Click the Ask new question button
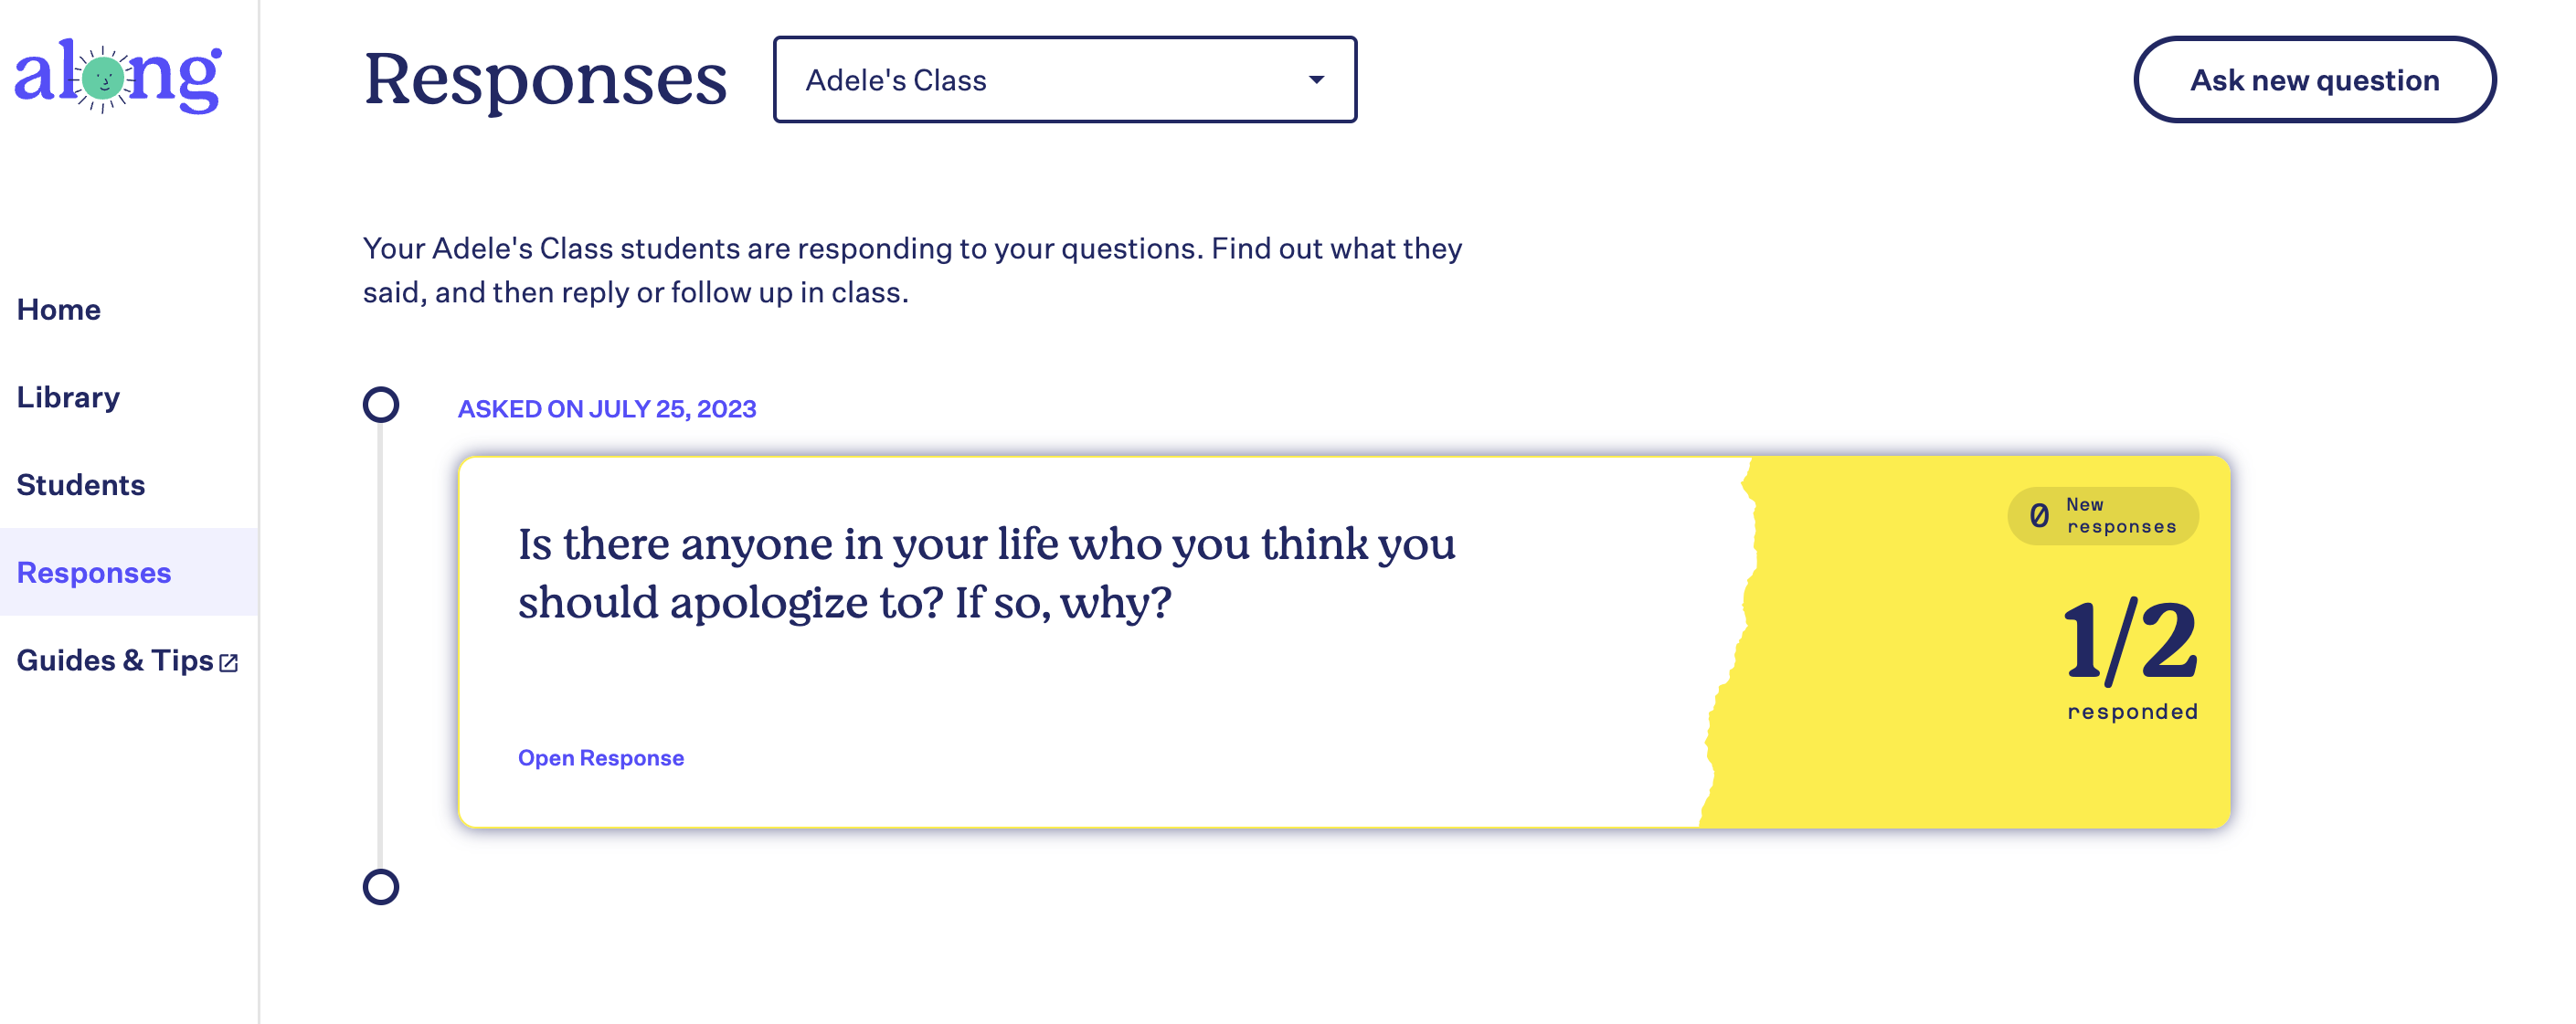The height and width of the screenshot is (1024, 2576). tap(2314, 80)
